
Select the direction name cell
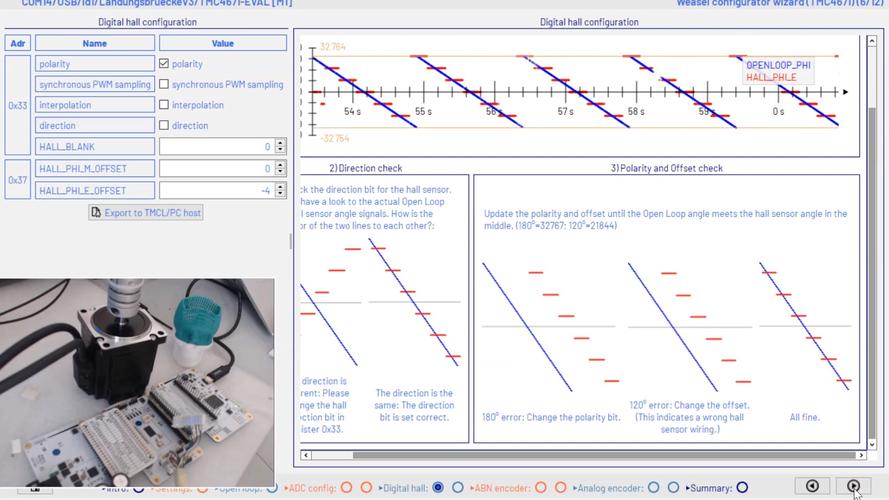(x=95, y=125)
